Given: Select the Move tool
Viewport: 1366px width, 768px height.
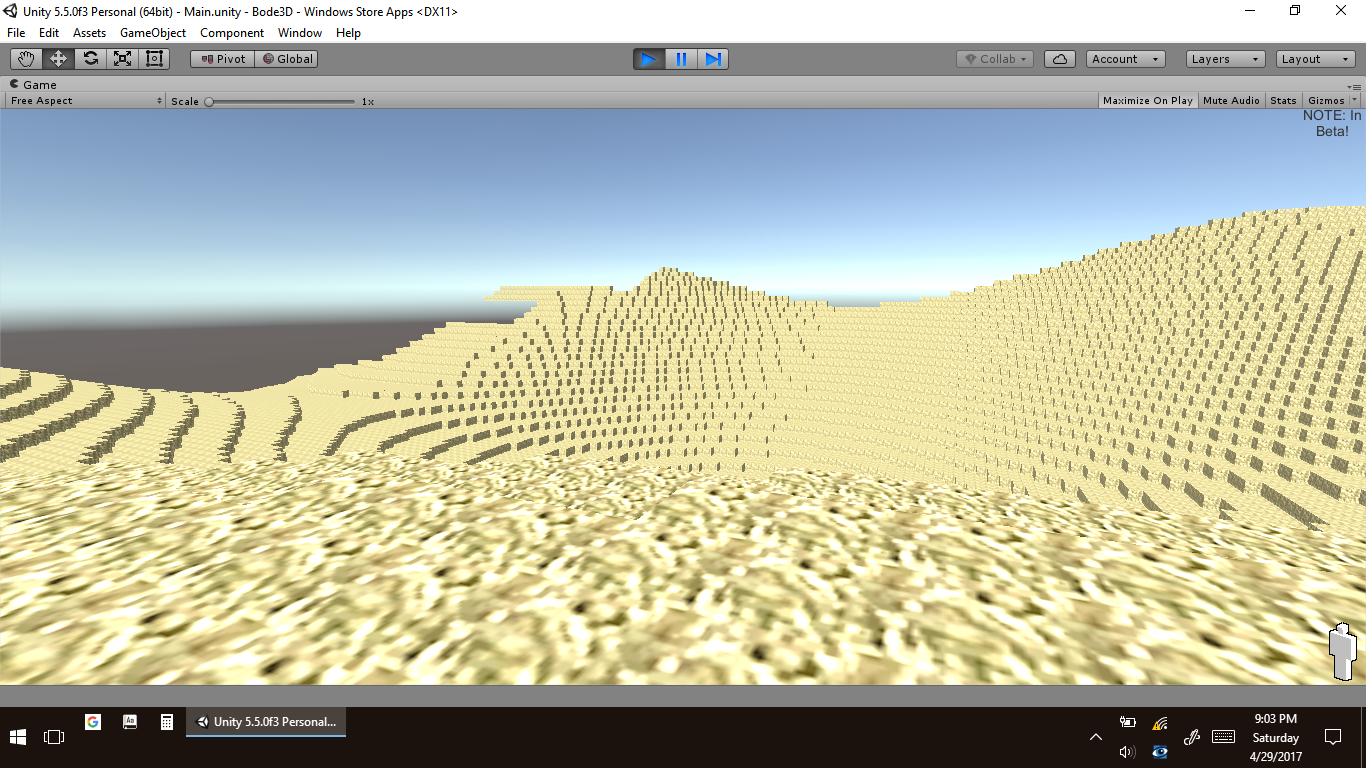Looking at the screenshot, I should coord(58,59).
